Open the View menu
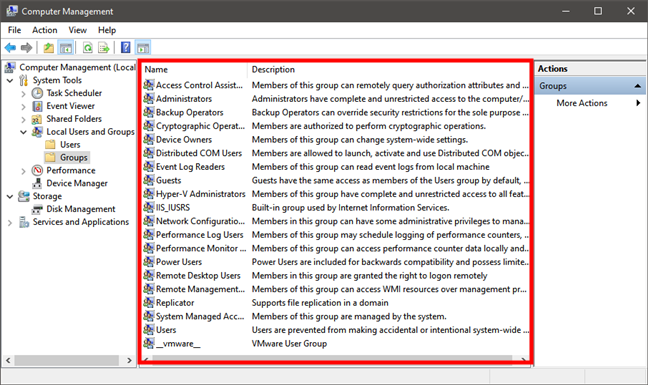The image size is (648, 385). [x=77, y=30]
